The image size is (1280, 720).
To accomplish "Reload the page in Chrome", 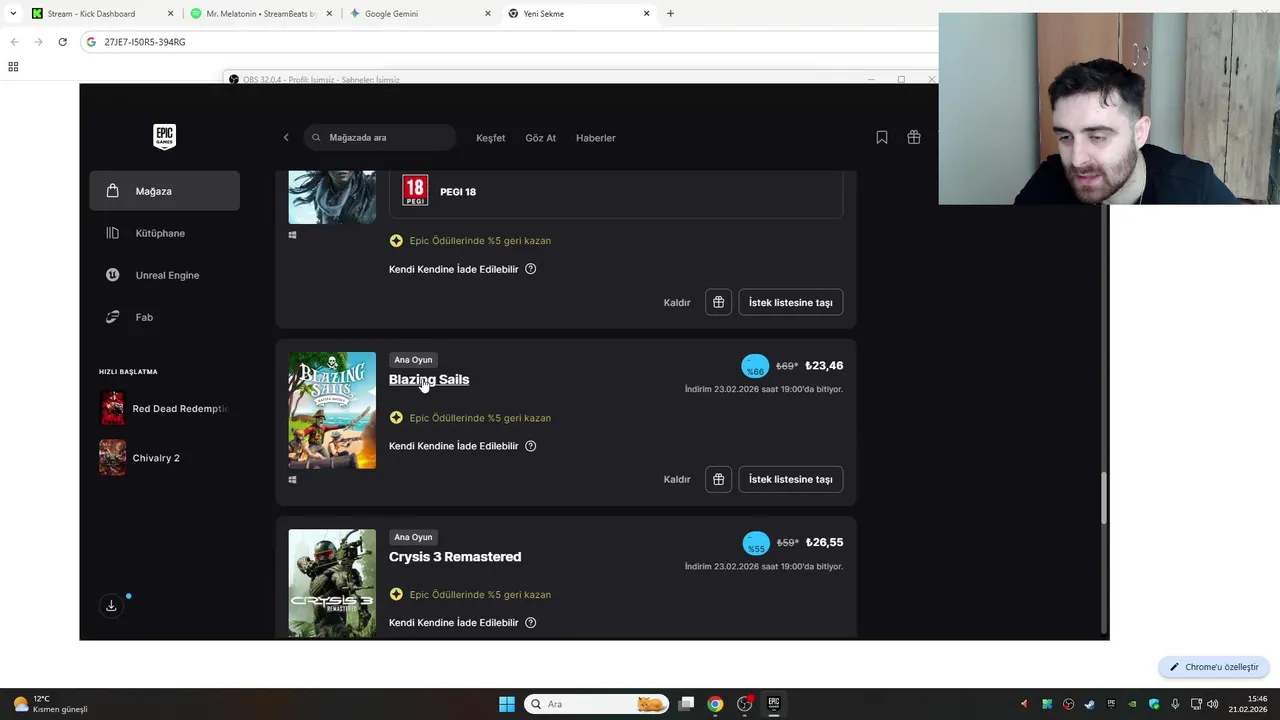I will (62, 42).
